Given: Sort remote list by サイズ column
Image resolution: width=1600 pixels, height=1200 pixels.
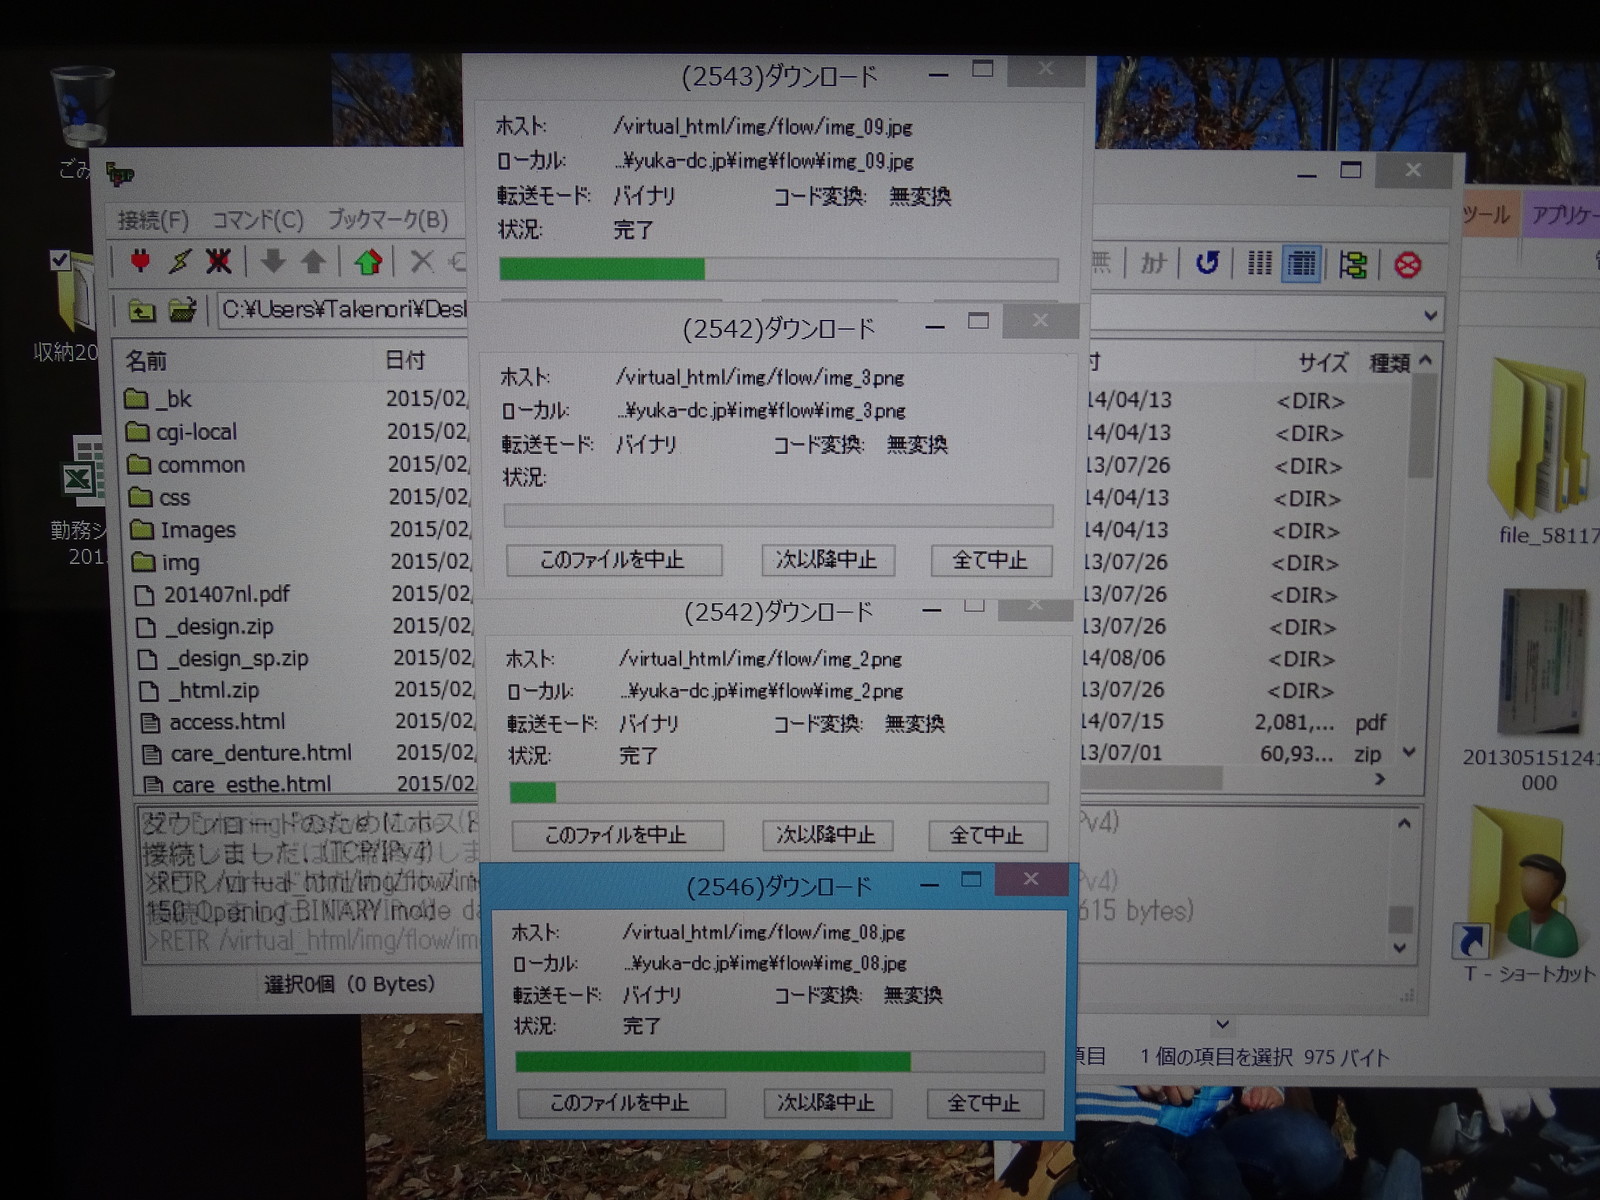Looking at the screenshot, I should click(x=1323, y=362).
